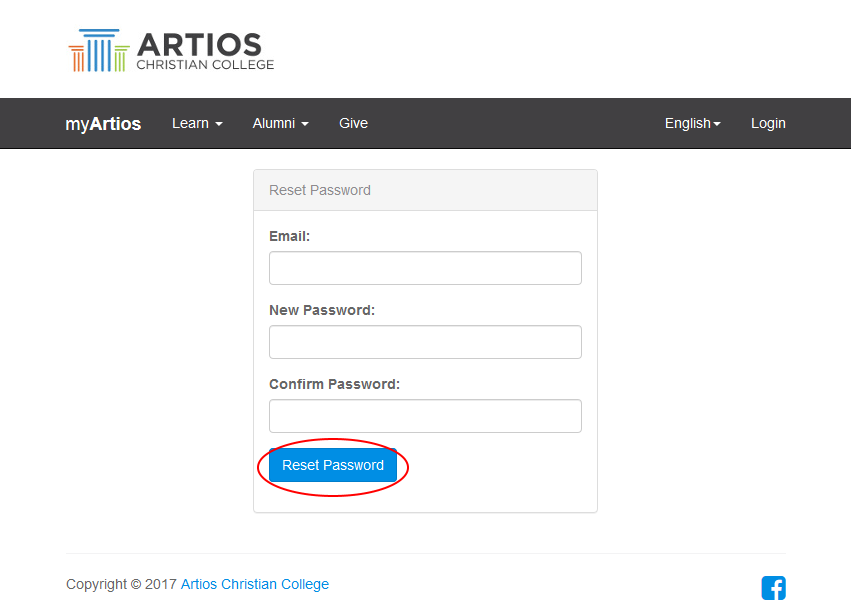Select the Confirm Password field
The image size is (851, 603).
[425, 416]
